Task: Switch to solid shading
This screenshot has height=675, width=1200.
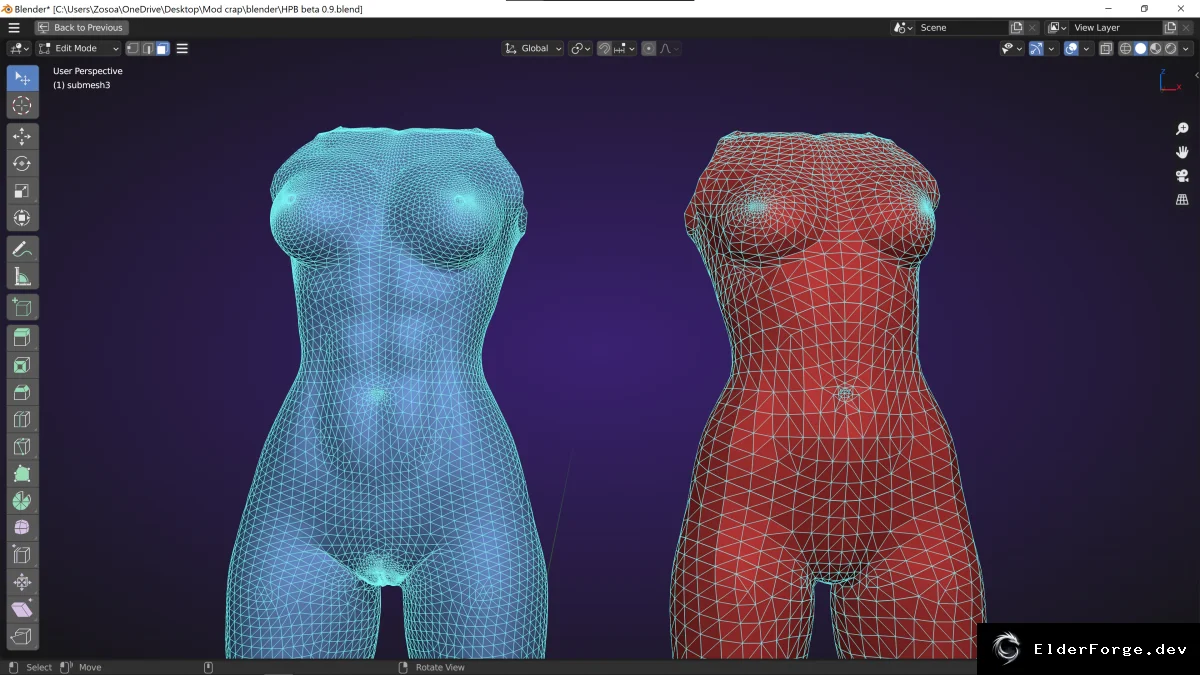Action: pyautogui.click(x=1140, y=48)
